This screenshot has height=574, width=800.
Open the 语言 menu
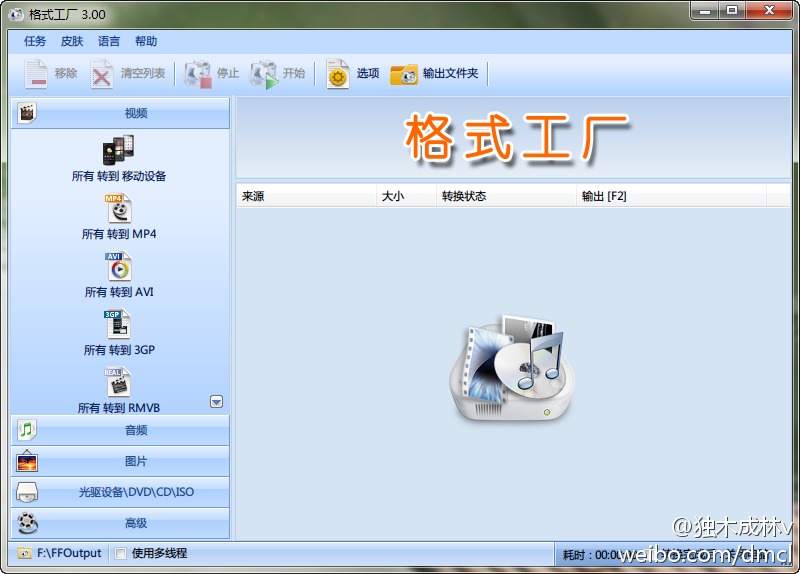109,41
